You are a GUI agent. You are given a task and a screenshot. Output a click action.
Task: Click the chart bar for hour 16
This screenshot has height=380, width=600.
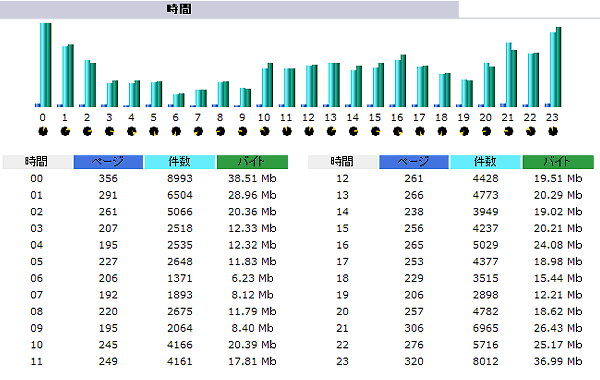(400, 81)
